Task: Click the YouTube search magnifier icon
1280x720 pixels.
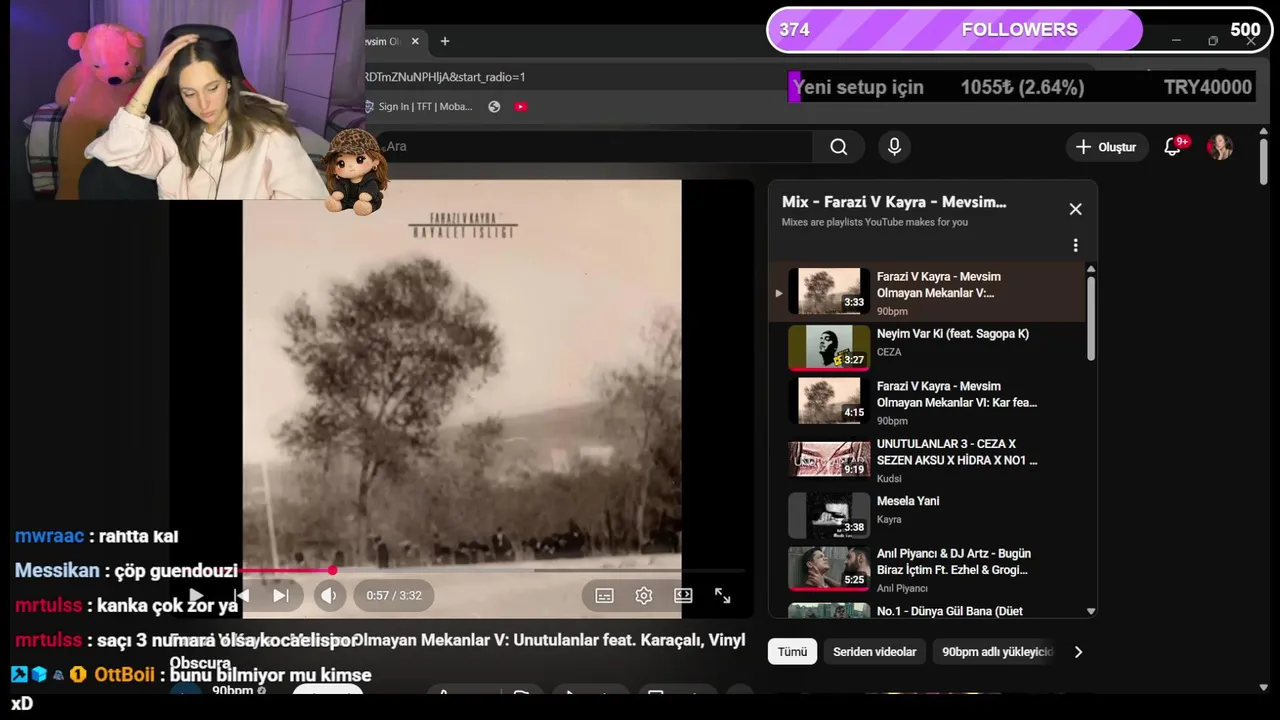Action: tap(838, 147)
